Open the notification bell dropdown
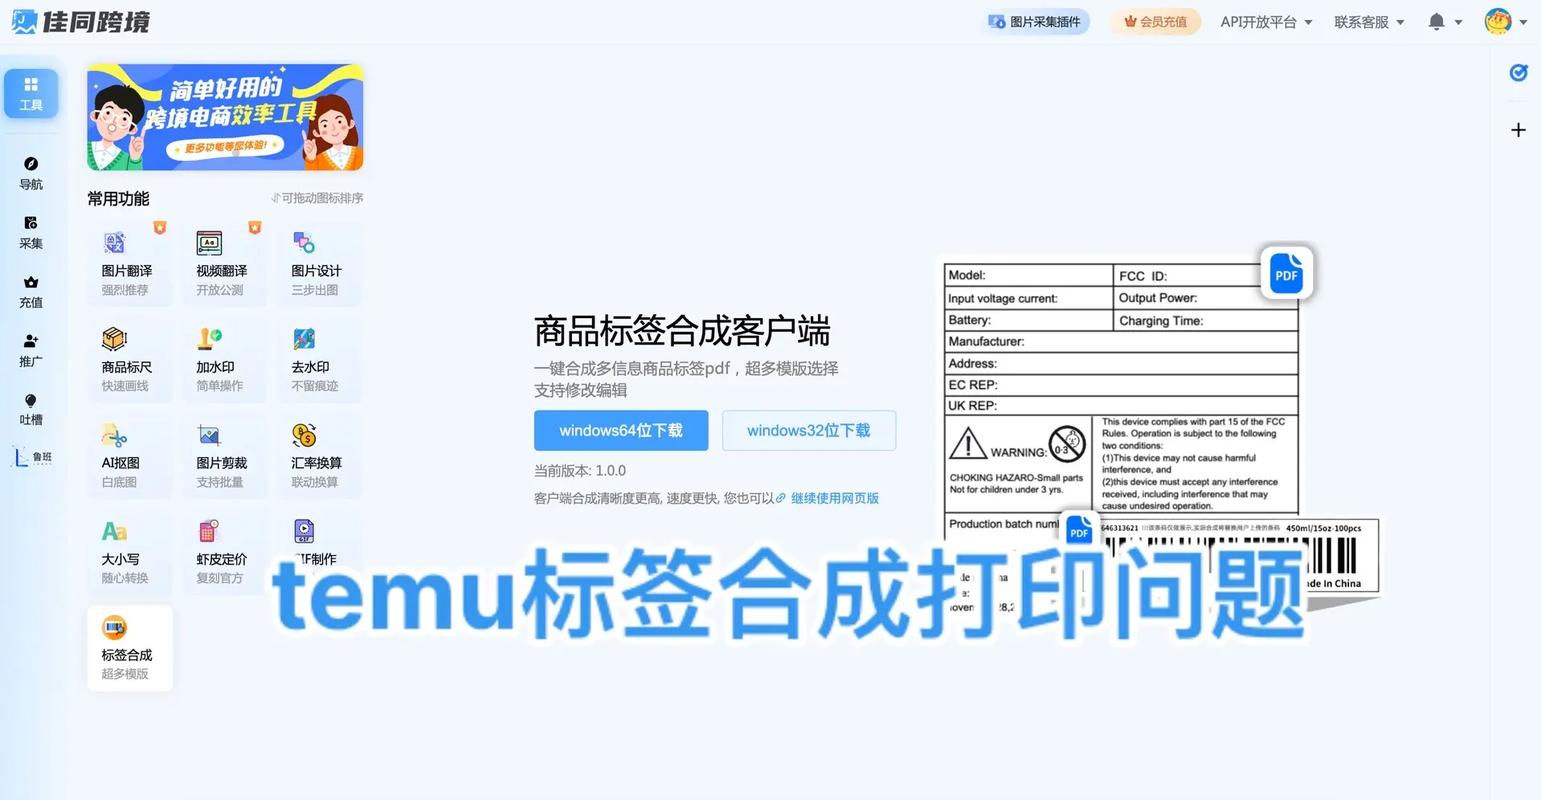This screenshot has width=1541, height=800. coord(1445,21)
